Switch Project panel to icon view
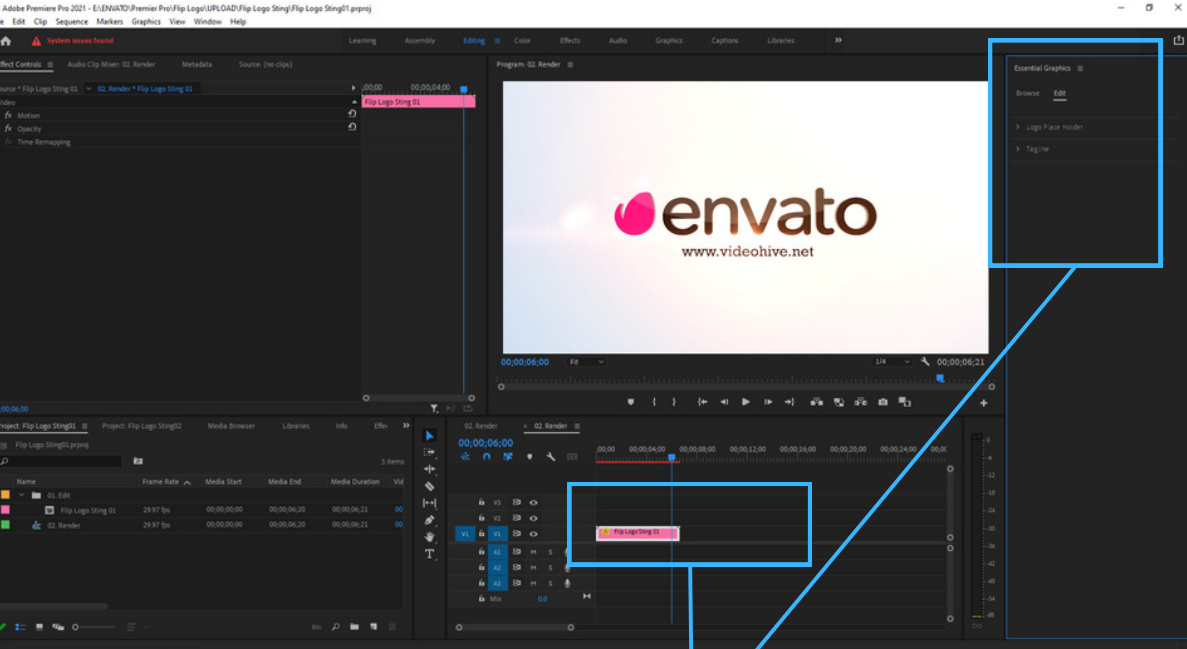Screen dimensions: 1187x649 [39, 627]
